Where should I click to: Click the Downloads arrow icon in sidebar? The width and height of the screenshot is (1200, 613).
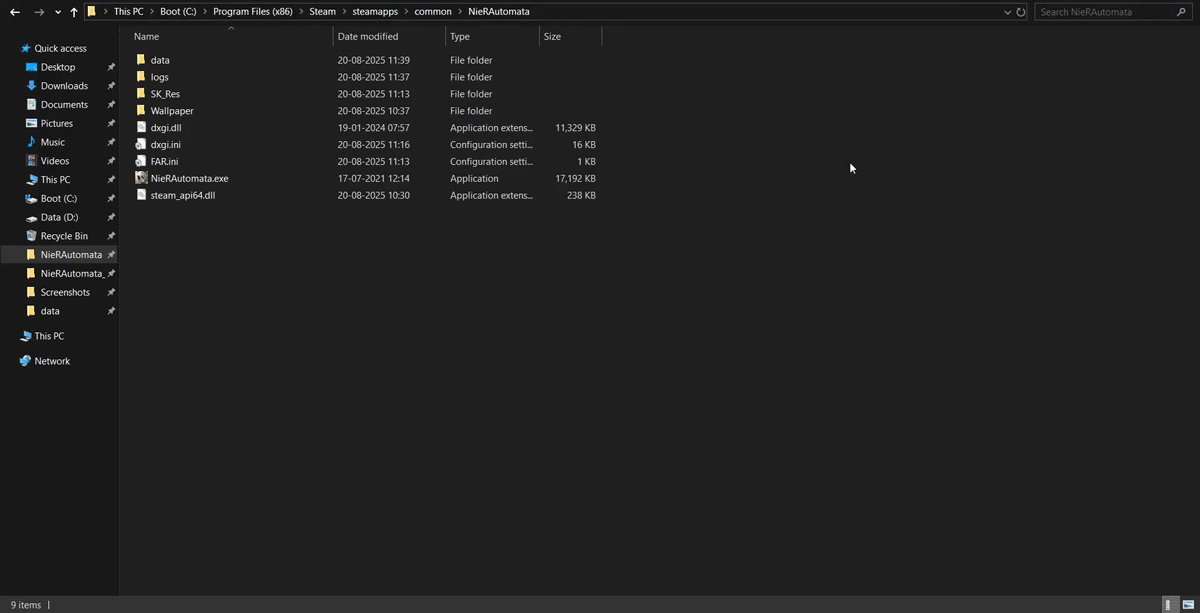click(31, 86)
